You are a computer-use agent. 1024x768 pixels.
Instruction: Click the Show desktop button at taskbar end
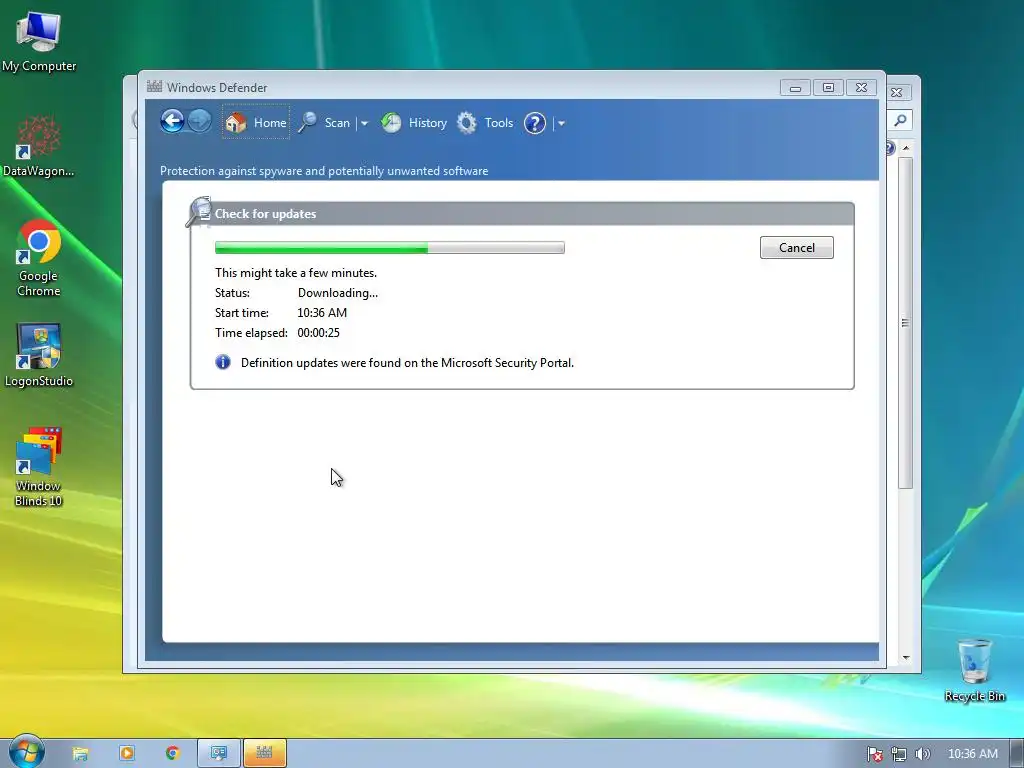1017,754
